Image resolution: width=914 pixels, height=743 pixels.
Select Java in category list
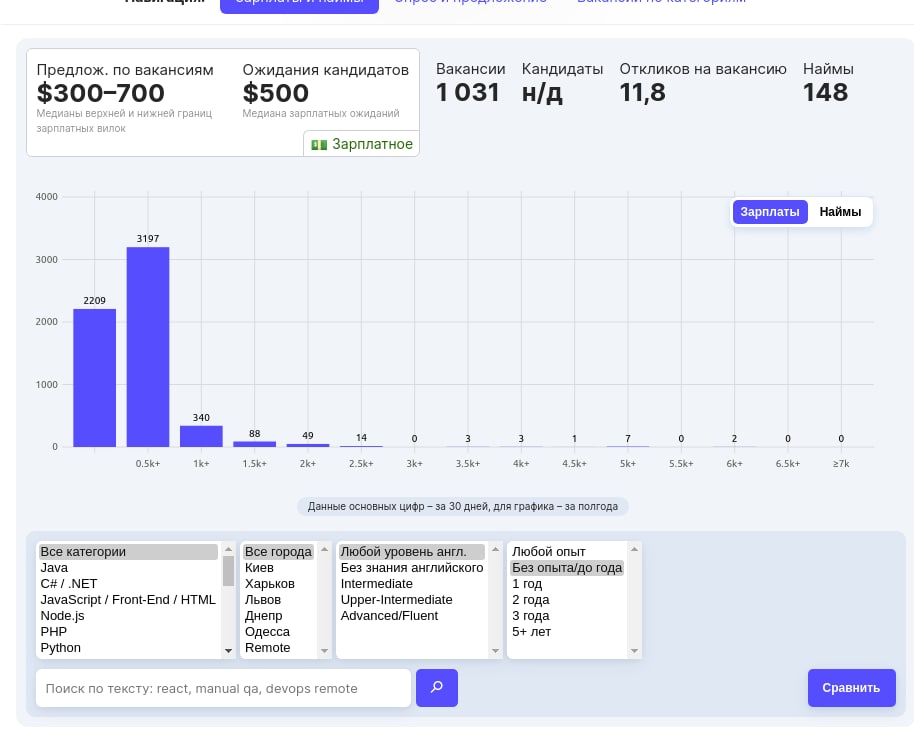(128, 568)
